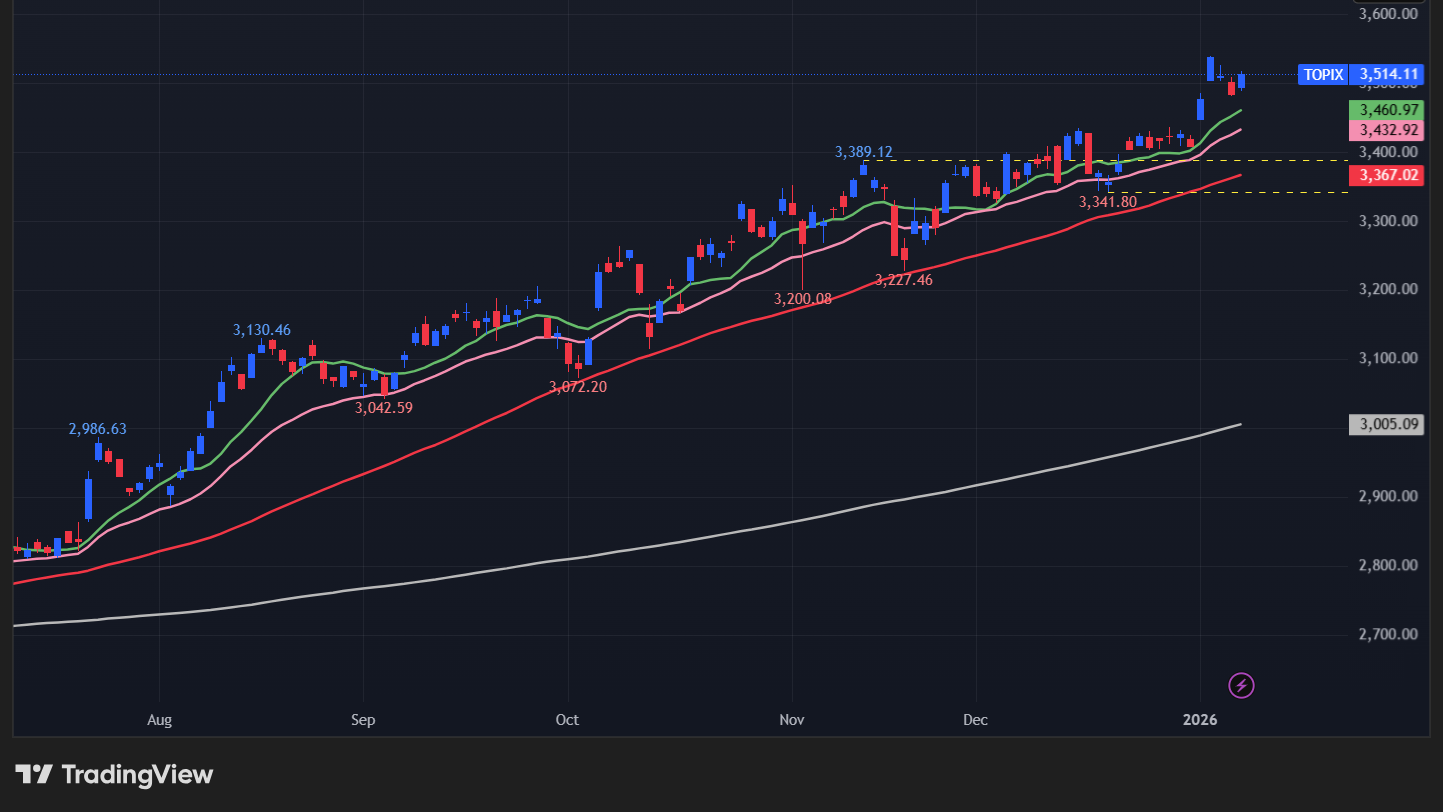Click the 3,072.20 low price annotation

click(x=577, y=386)
